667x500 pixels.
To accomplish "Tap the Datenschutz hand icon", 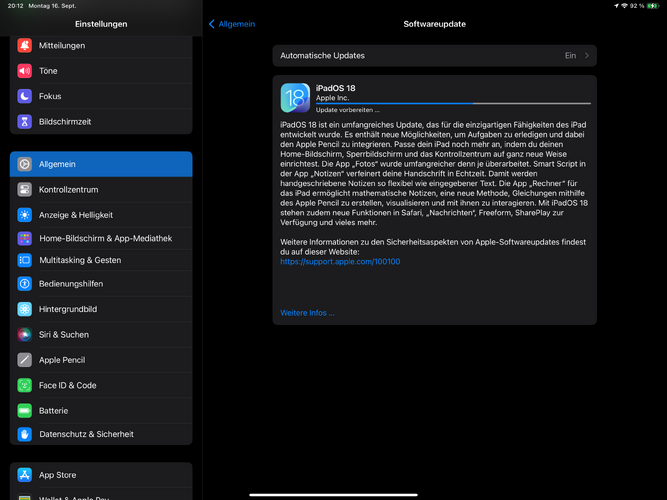I will [x=25, y=434].
